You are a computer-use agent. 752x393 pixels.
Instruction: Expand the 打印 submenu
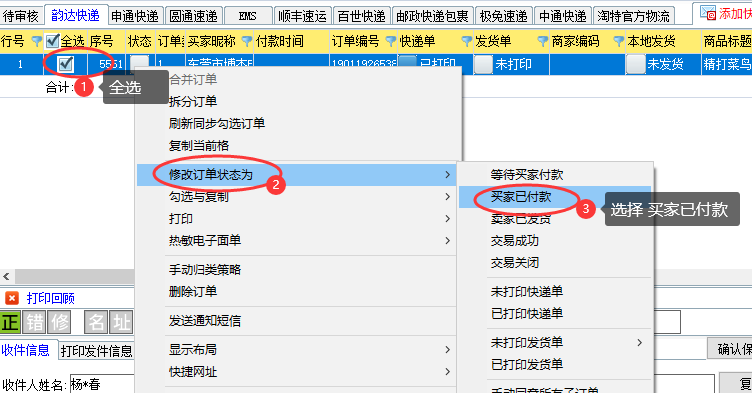296,219
